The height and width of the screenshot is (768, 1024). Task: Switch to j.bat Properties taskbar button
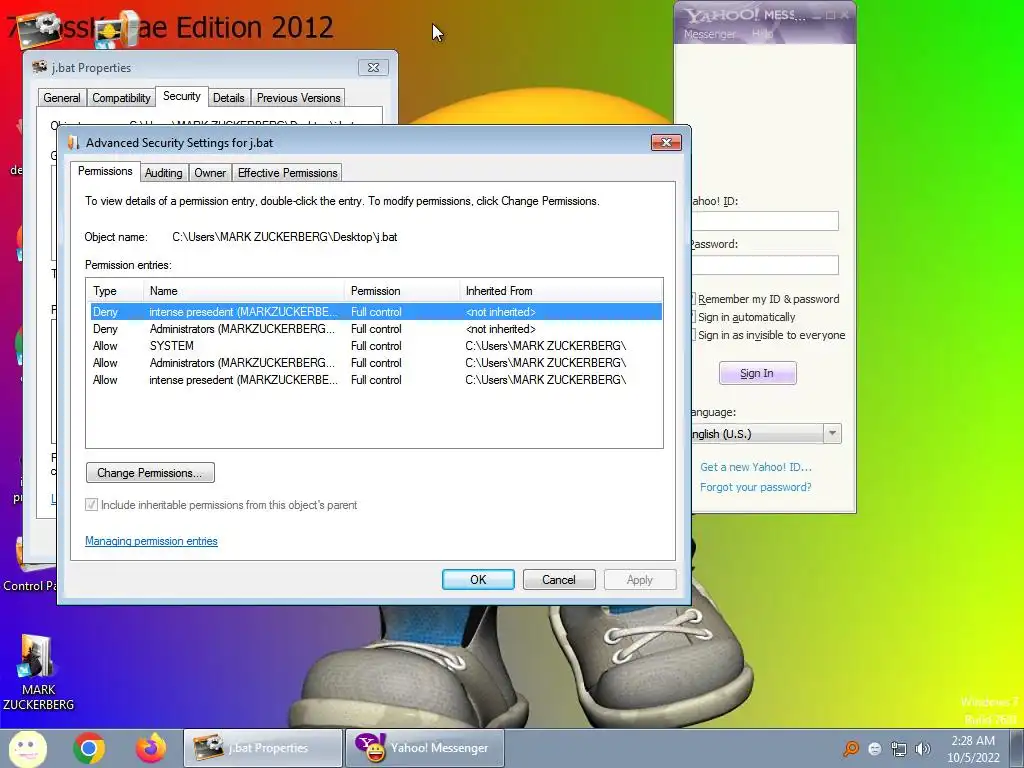tap(263, 748)
